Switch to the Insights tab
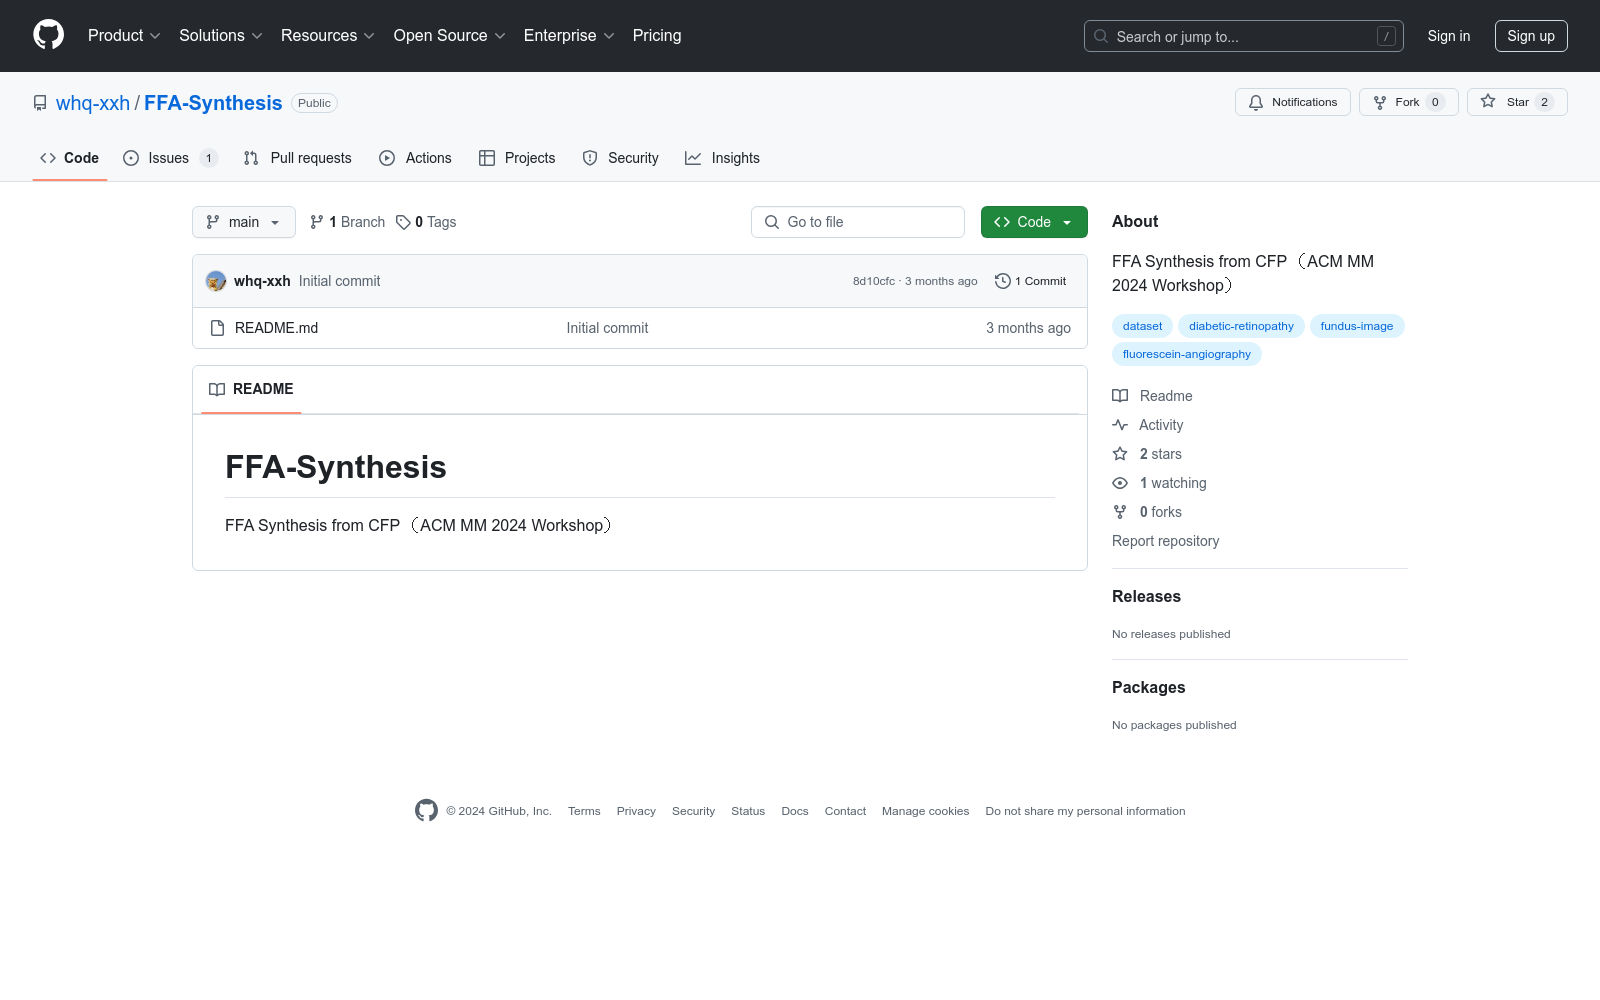 pyautogui.click(x=722, y=158)
